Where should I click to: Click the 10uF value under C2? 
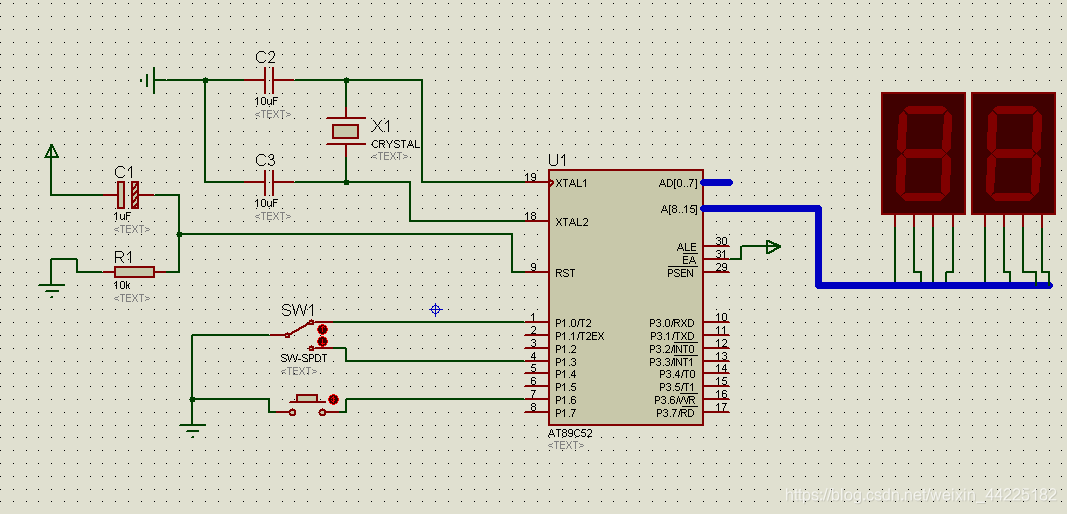pyautogui.click(x=266, y=101)
